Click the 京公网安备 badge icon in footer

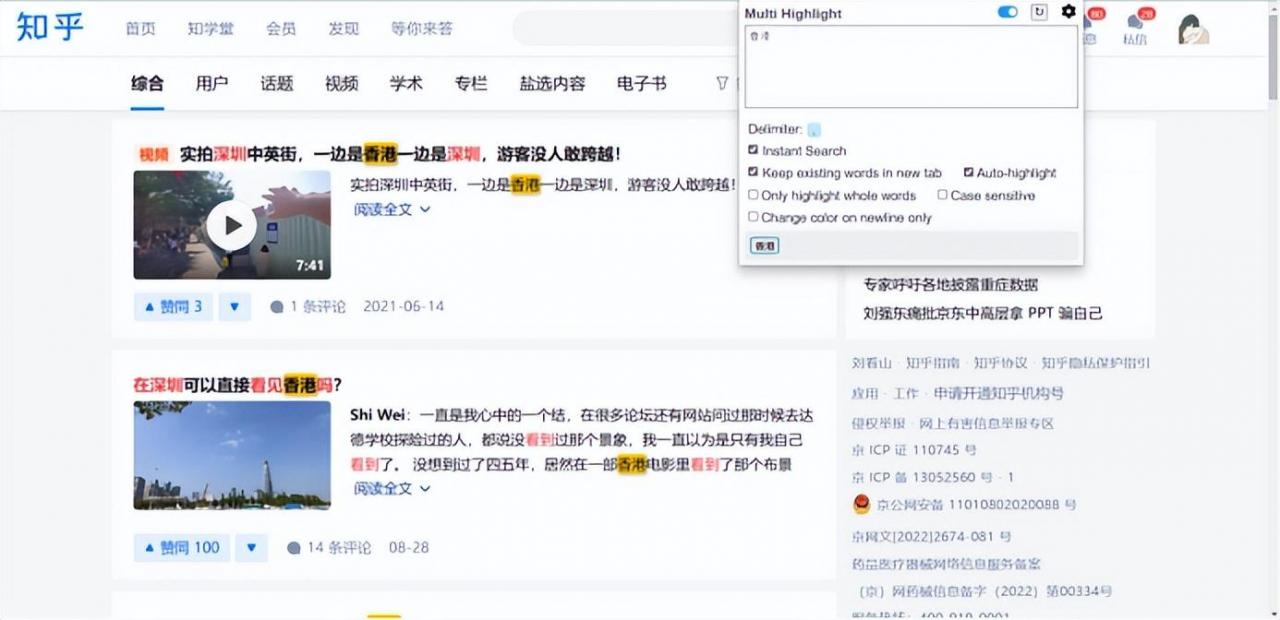point(860,504)
